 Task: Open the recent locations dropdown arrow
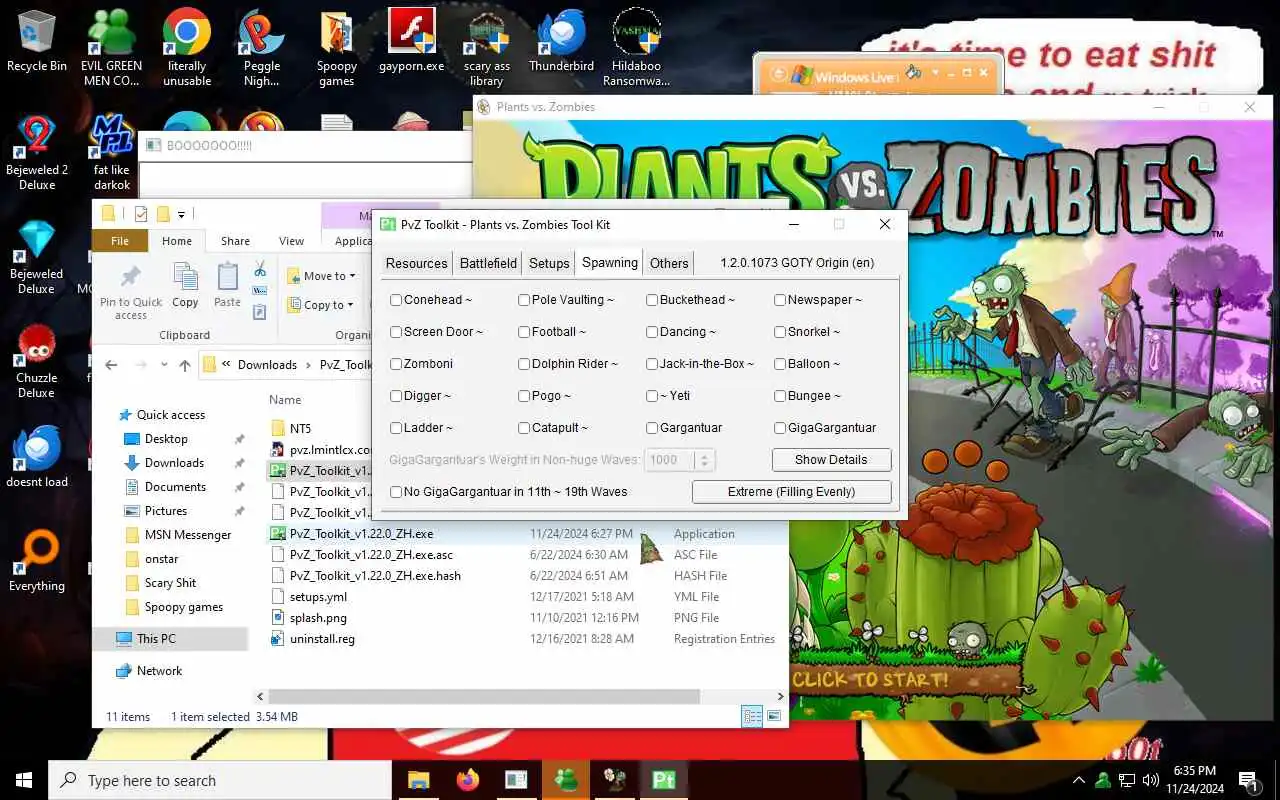pos(162,365)
